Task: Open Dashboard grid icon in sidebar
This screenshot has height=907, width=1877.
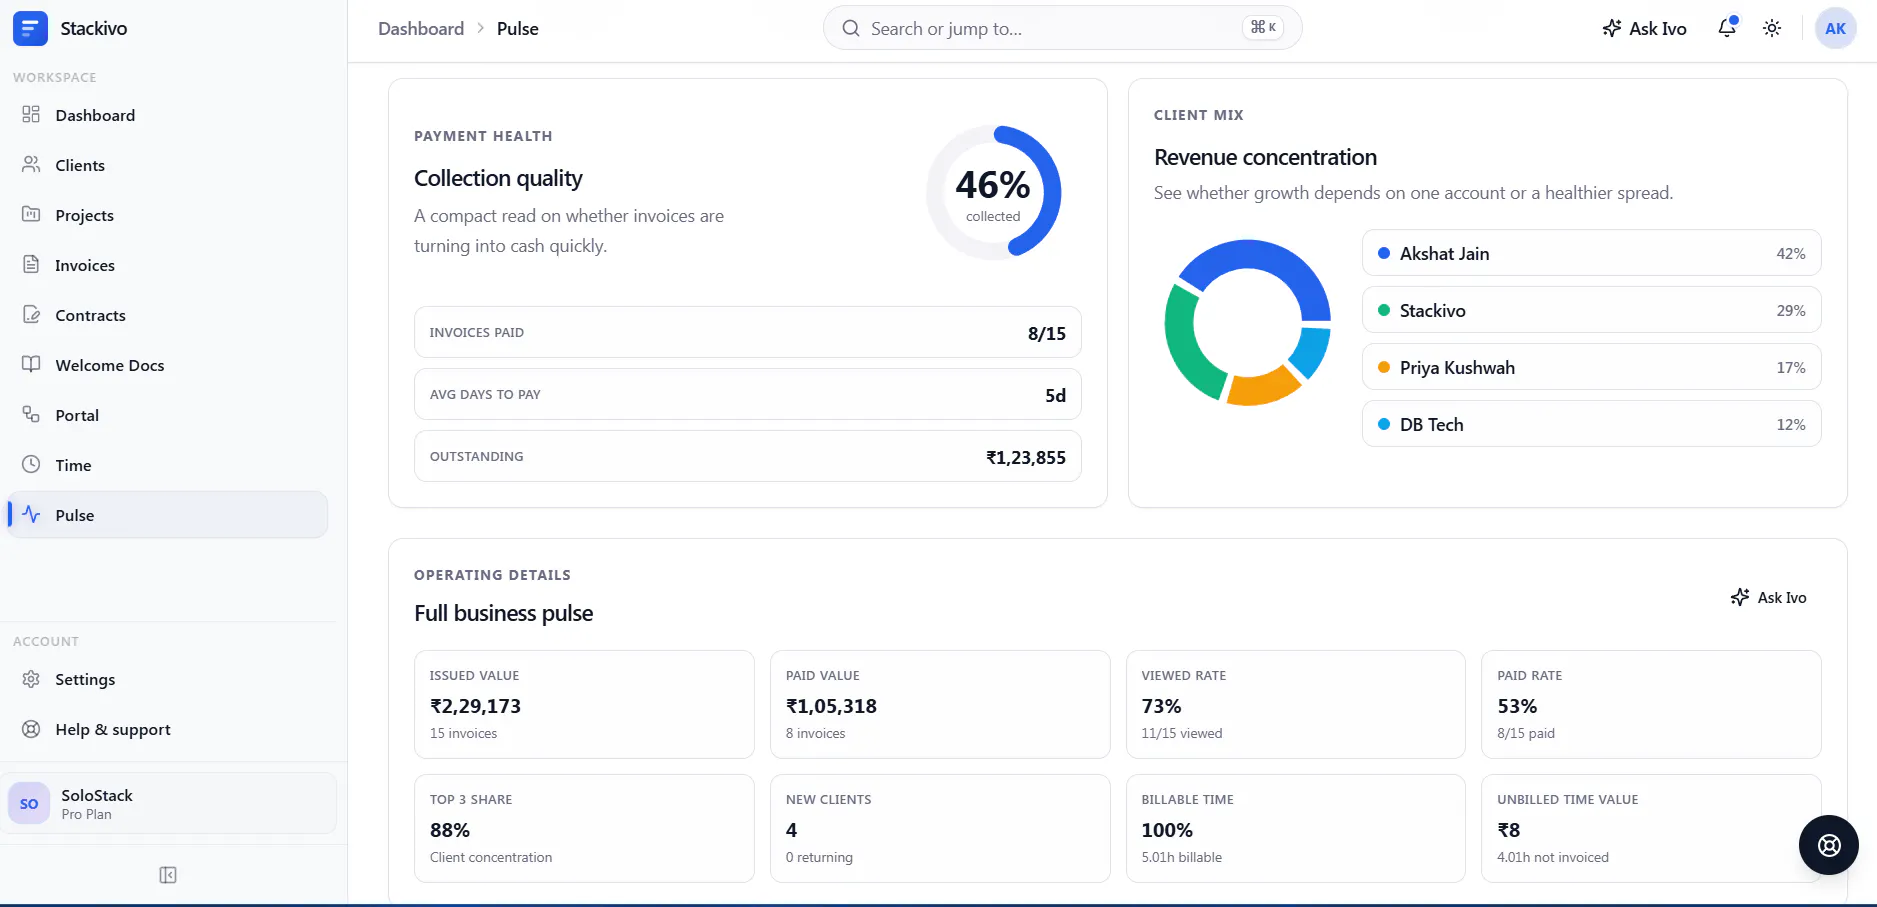Action: pos(31,114)
